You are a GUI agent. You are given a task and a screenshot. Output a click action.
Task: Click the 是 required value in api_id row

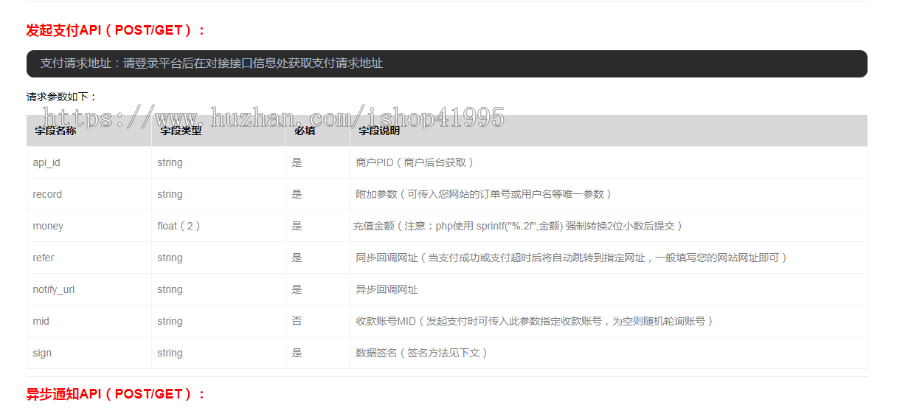click(297, 162)
